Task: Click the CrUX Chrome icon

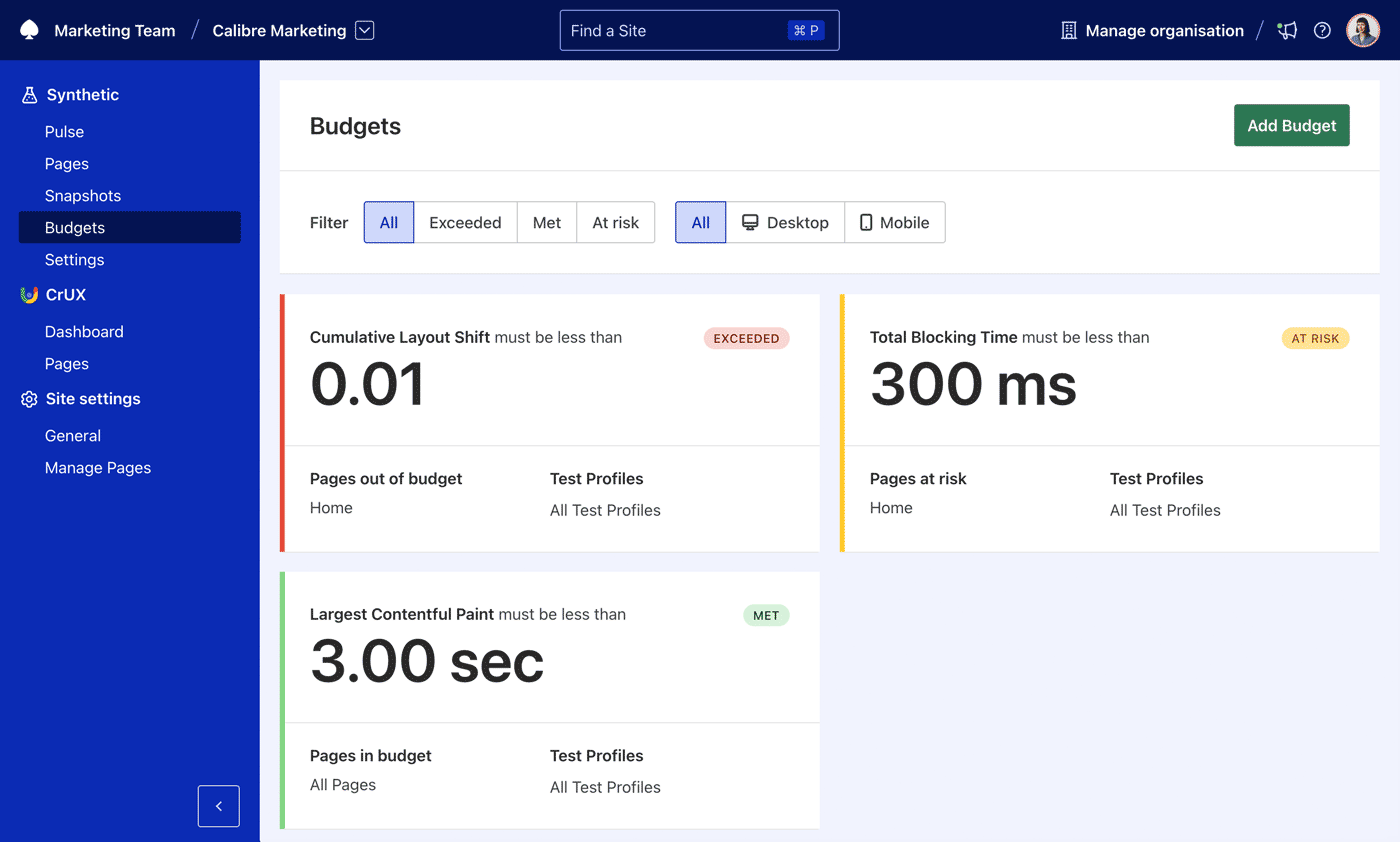Action: 26,294
